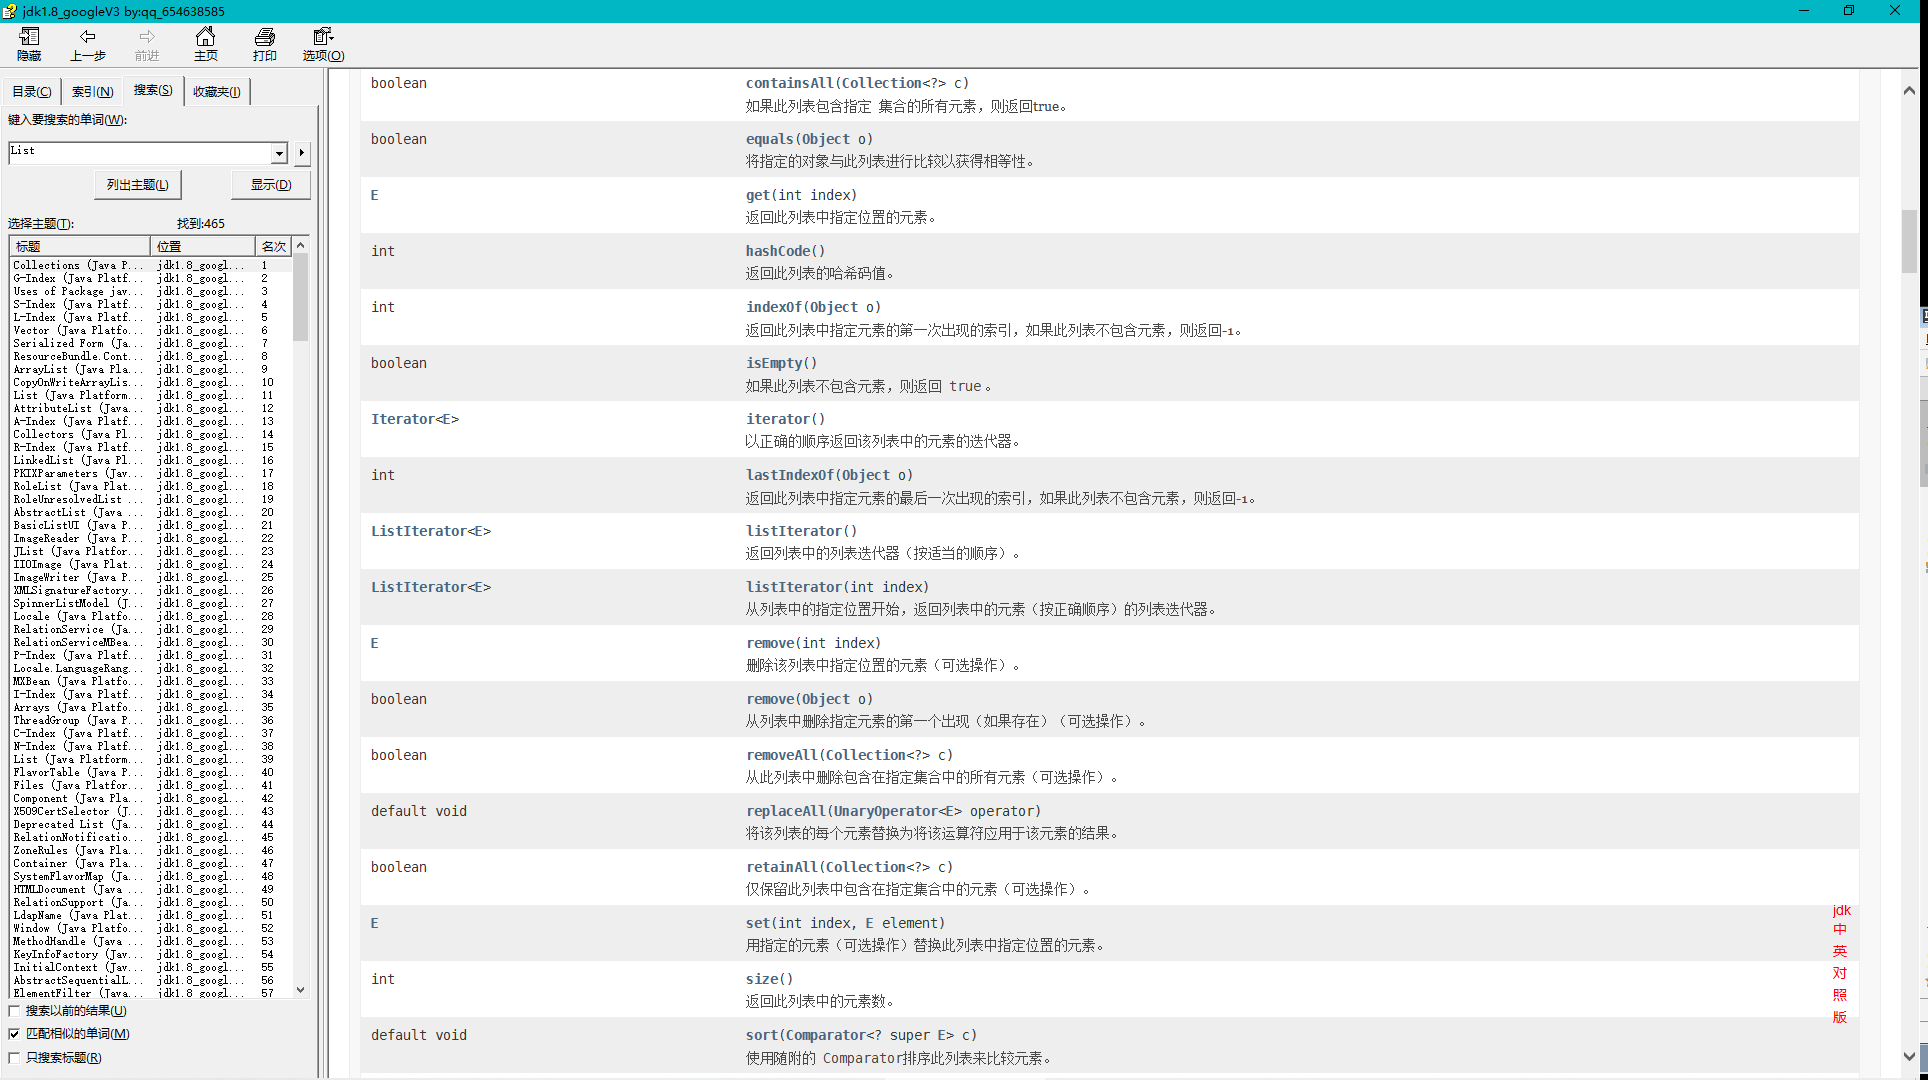Click arrow button right of search box
This screenshot has width=1928, height=1080.
[301, 153]
